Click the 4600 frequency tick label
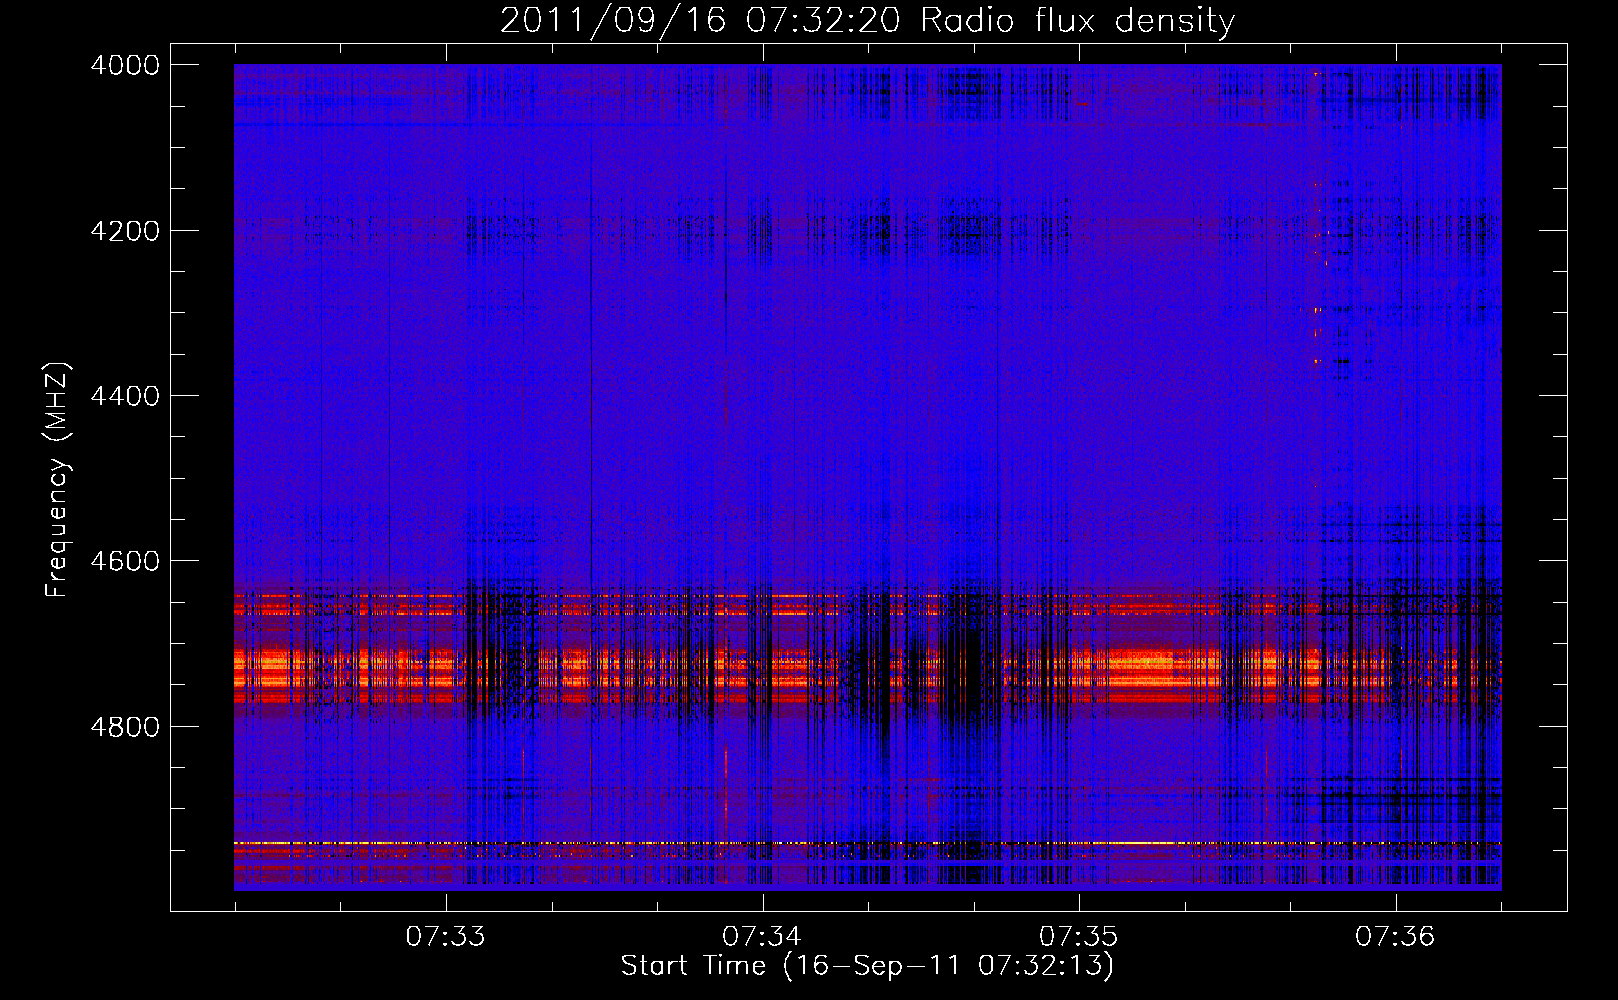The width and height of the screenshot is (1618, 1000). [125, 561]
